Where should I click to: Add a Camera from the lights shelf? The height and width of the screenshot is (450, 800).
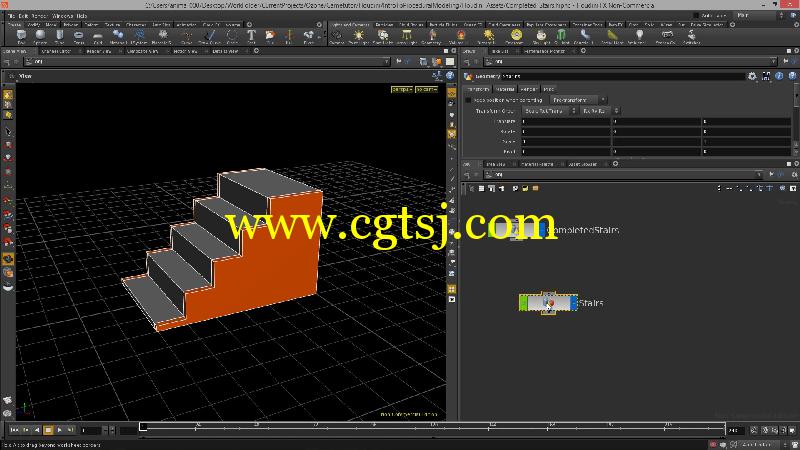tap(336, 36)
